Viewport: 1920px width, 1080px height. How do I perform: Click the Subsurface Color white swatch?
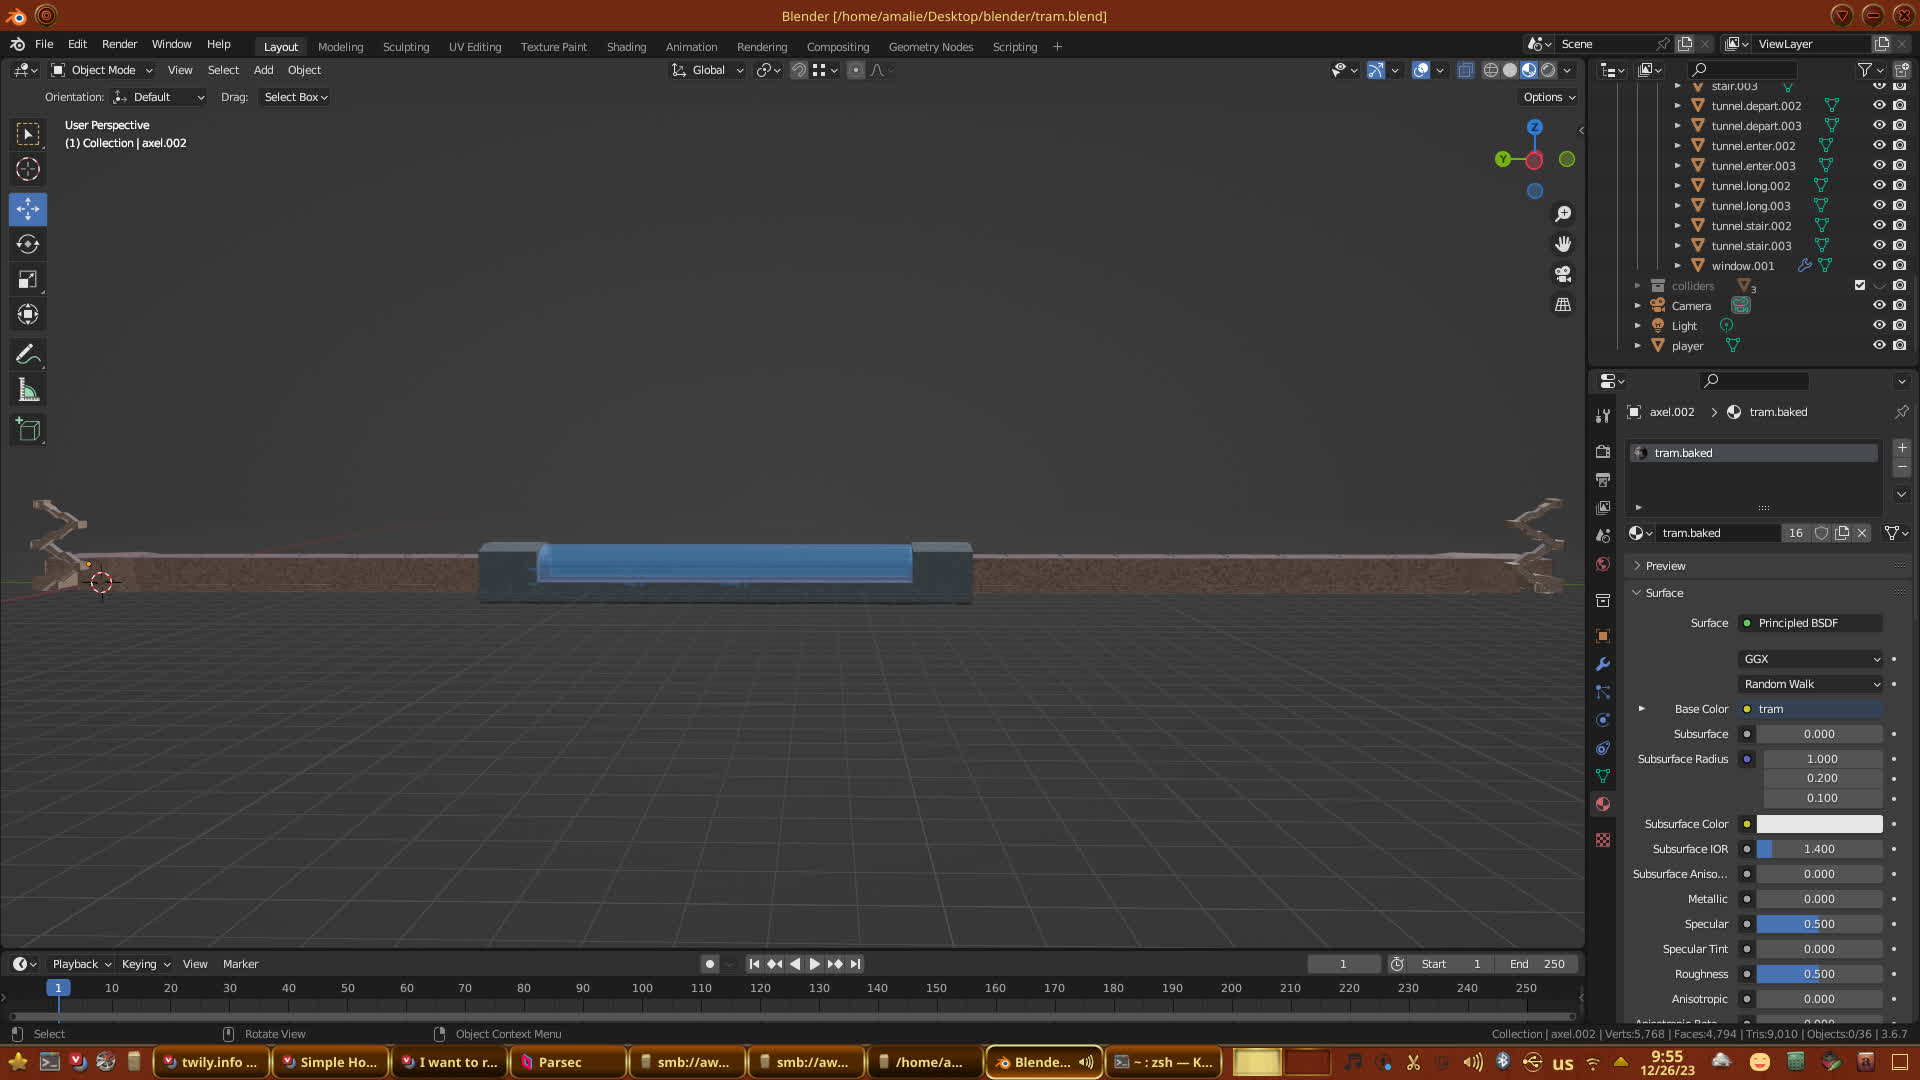[x=1819, y=824]
